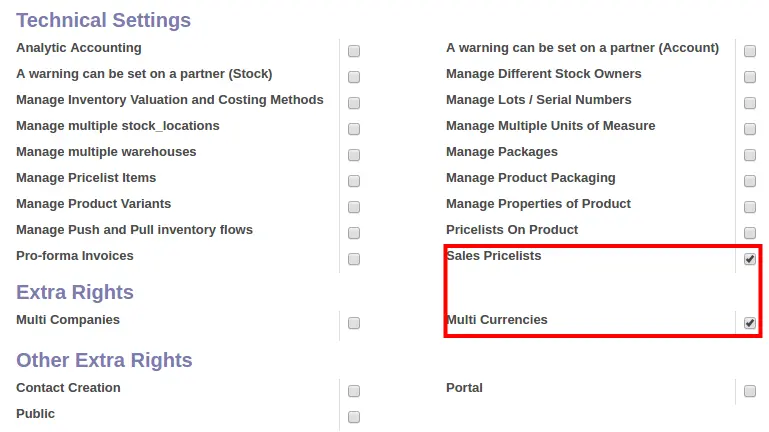The width and height of the screenshot is (769, 432).
Task: Enable Manage Multiple Units of Measure
Action: coord(749,129)
